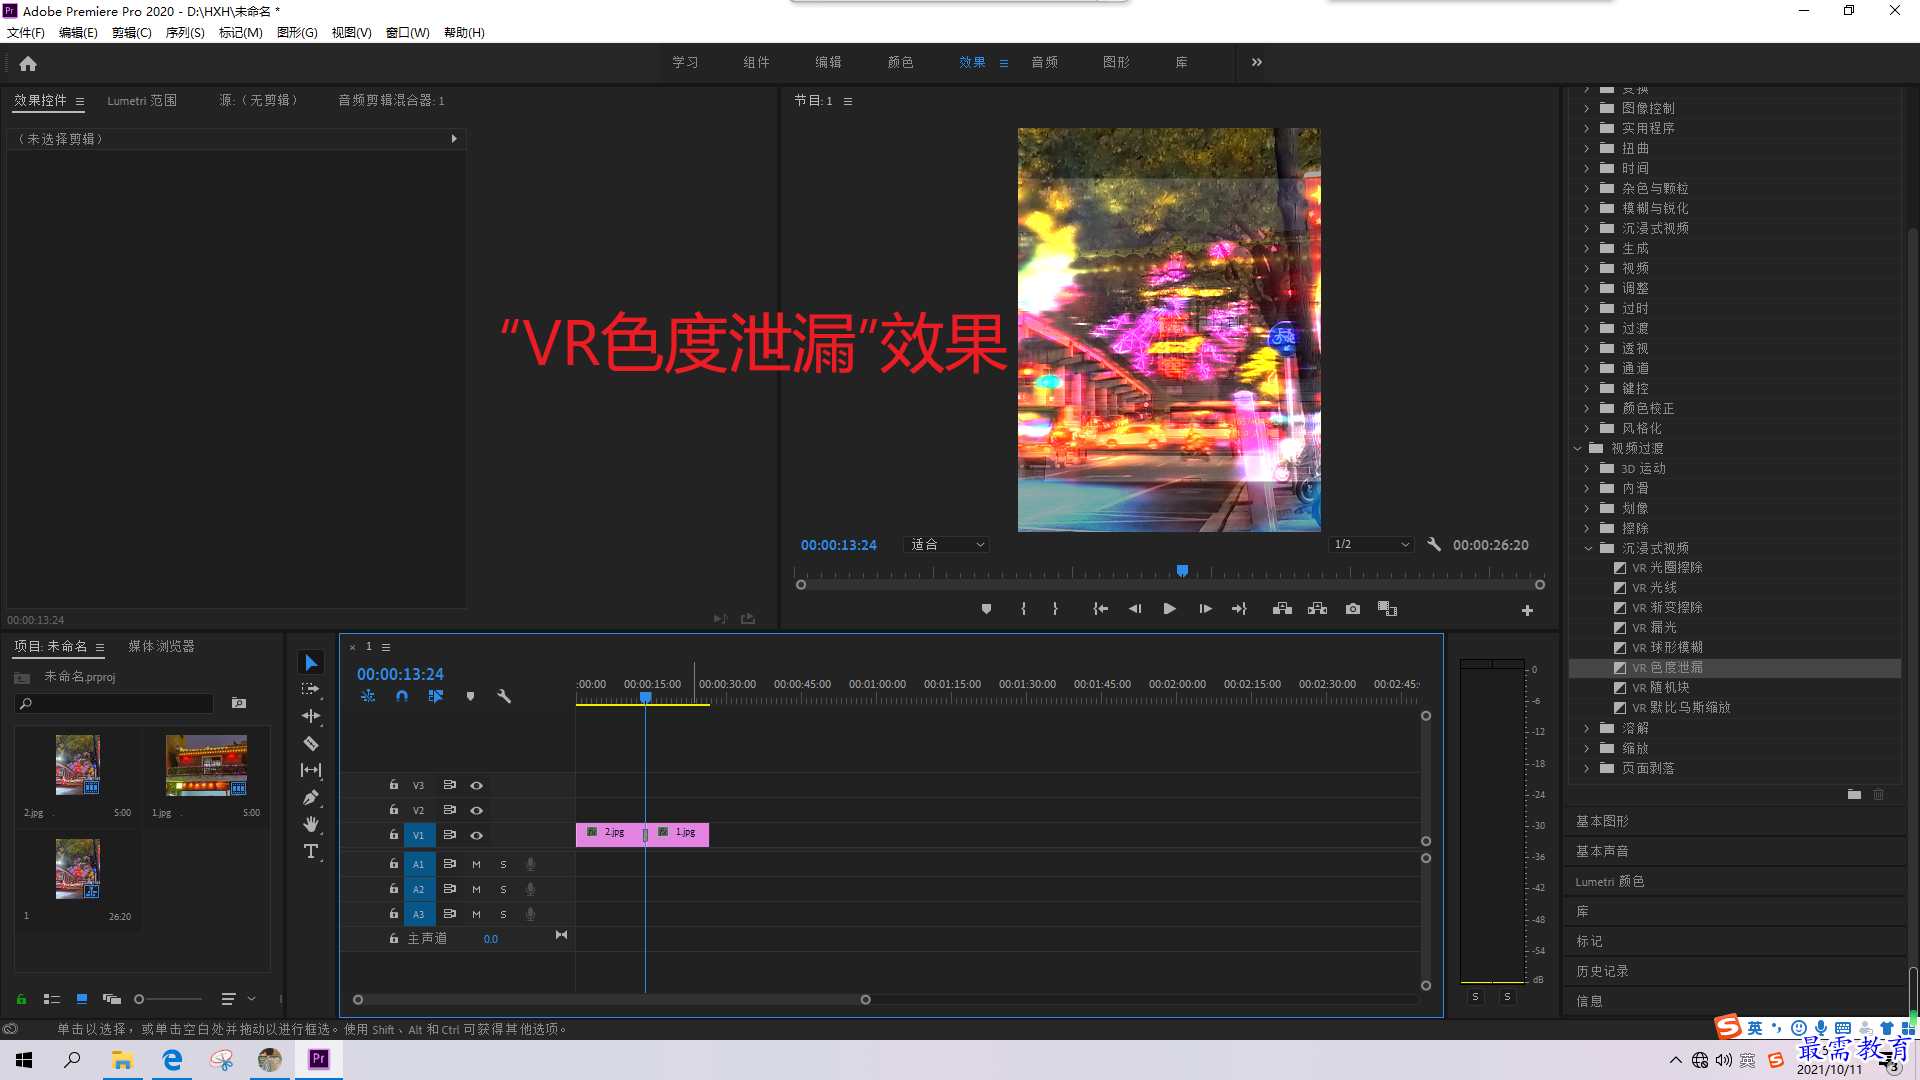Screen dimensions: 1920x1080
Task: Toggle timeline Snap magnet icon
Action: coord(402,696)
